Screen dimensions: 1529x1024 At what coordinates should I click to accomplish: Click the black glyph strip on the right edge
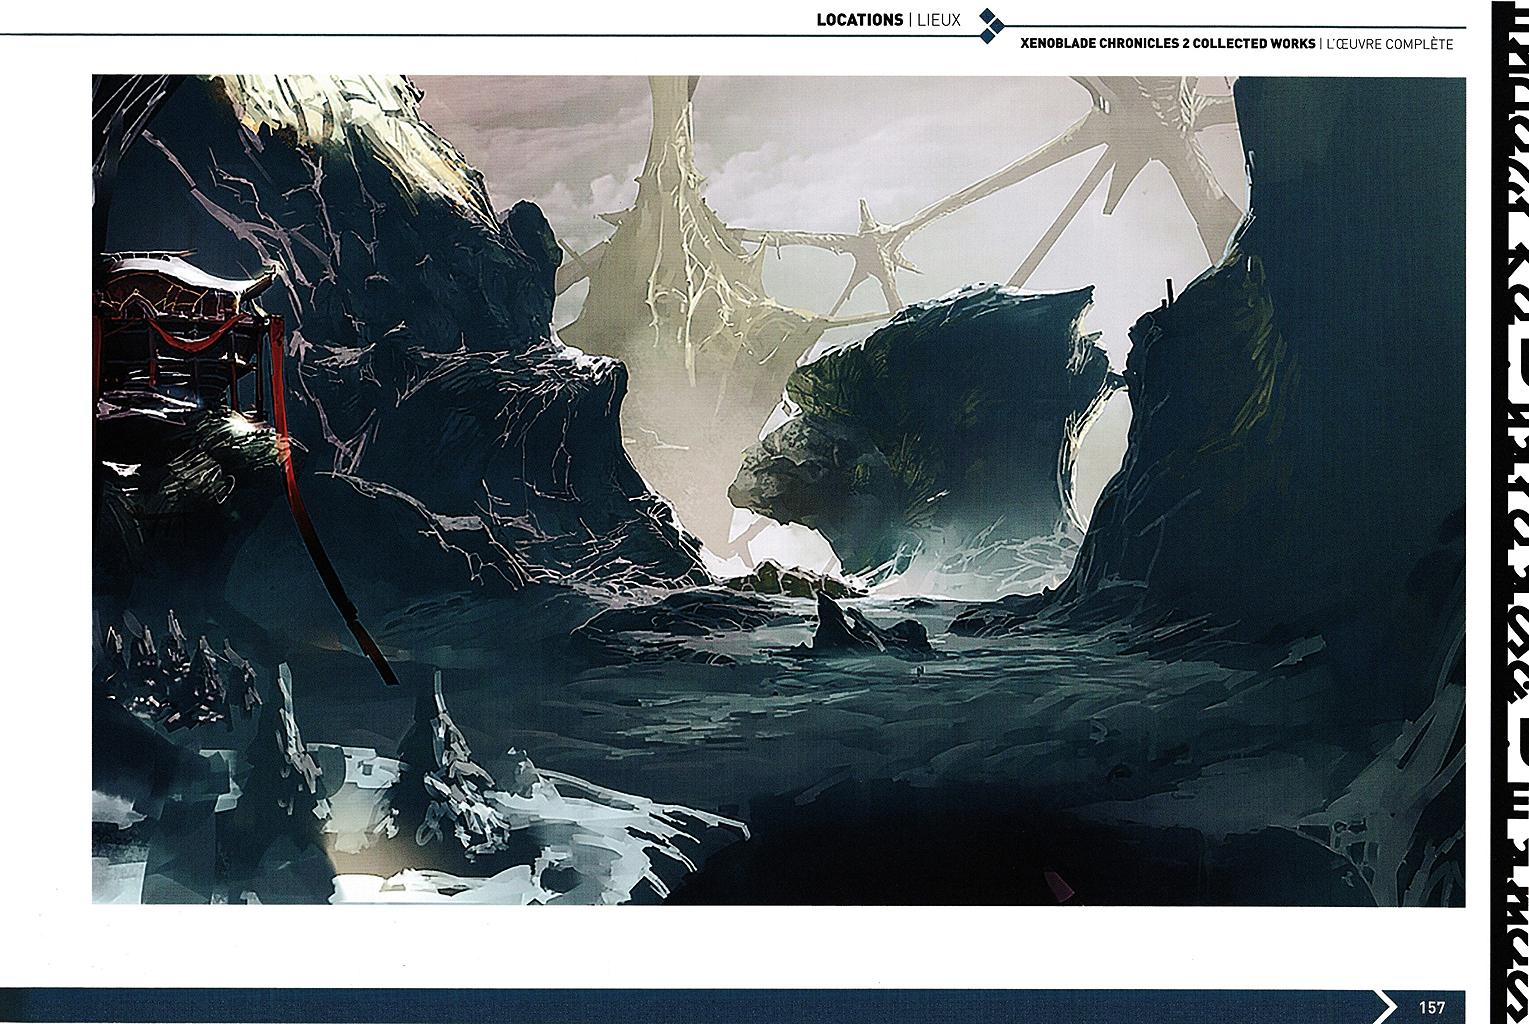tap(1509, 500)
